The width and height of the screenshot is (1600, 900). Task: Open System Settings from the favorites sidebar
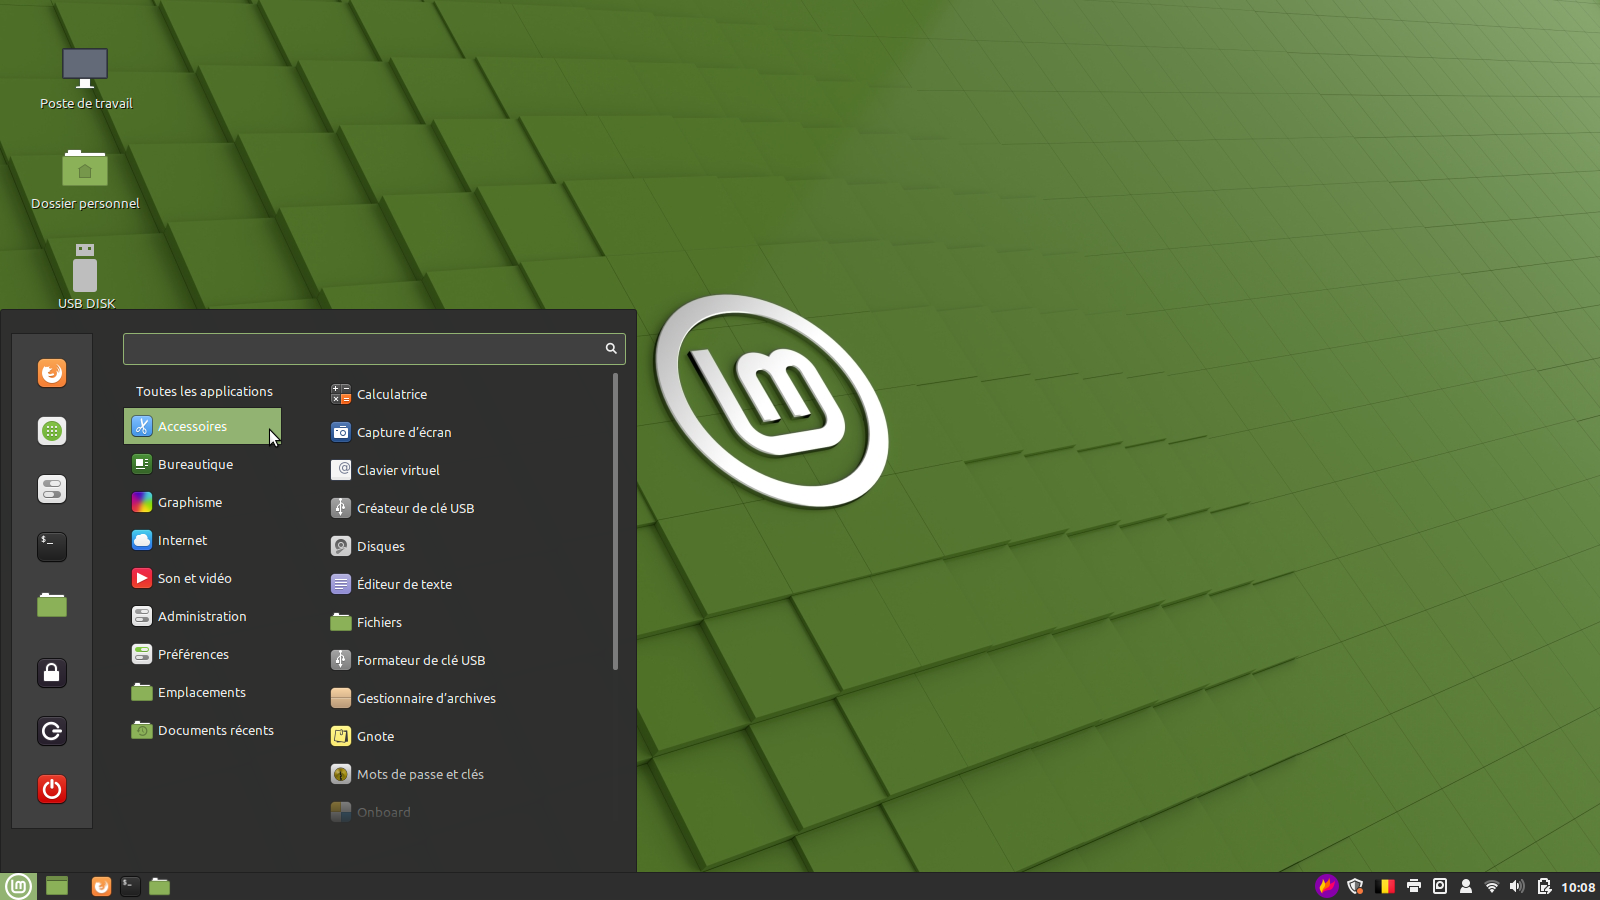click(52, 489)
